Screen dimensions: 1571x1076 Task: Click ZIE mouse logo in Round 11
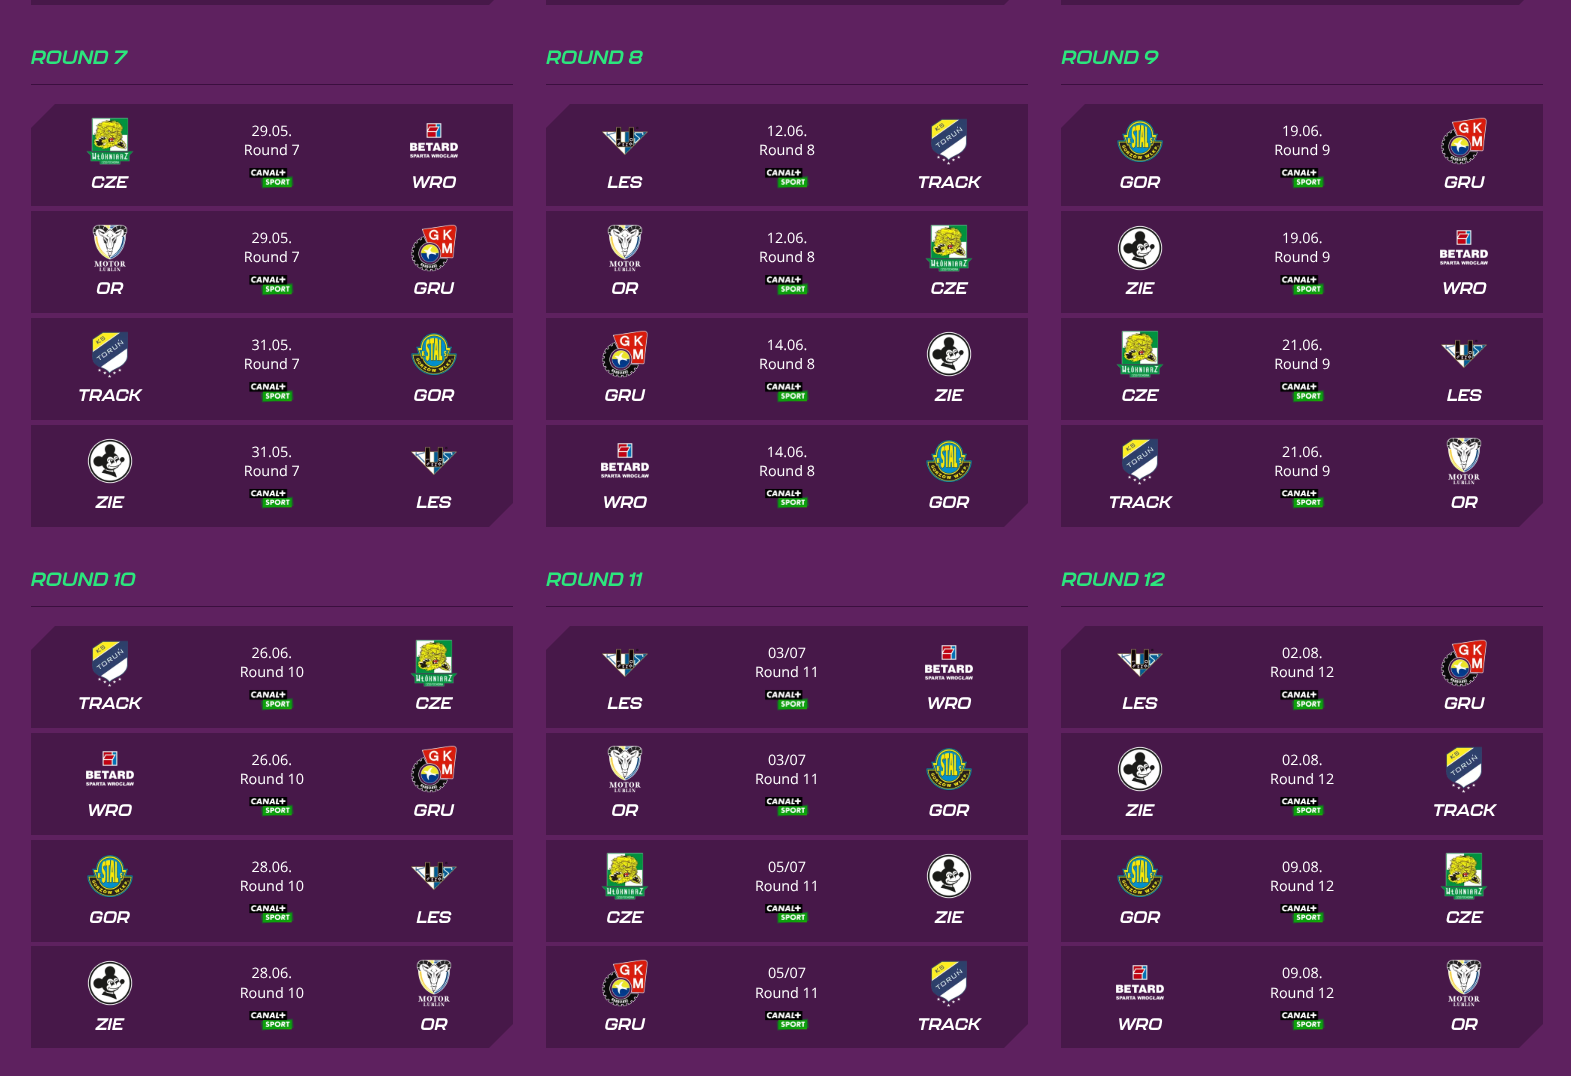(949, 876)
